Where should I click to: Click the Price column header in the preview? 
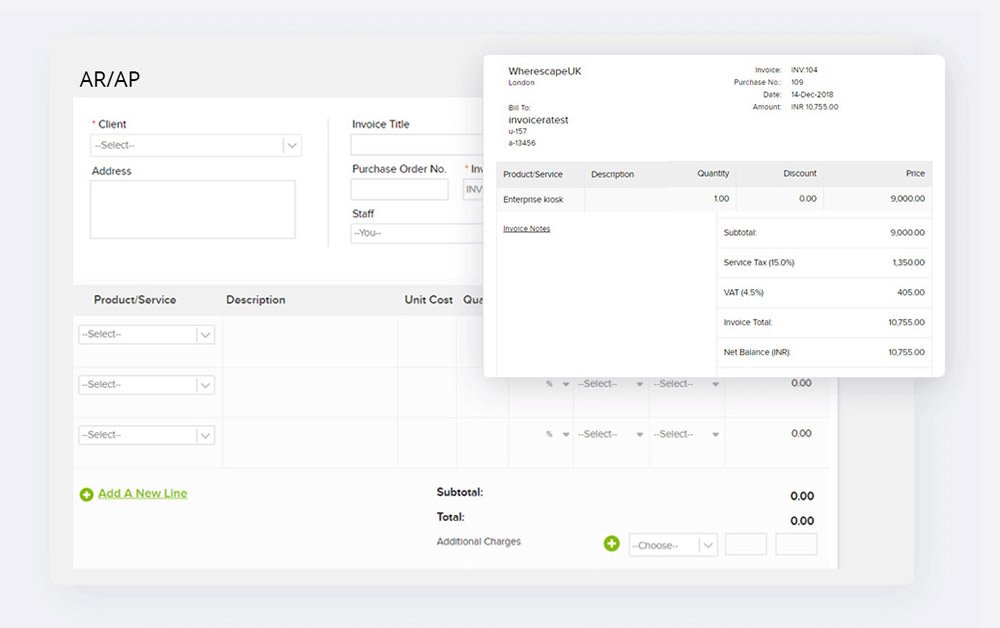pyautogui.click(x=915, y=173)
